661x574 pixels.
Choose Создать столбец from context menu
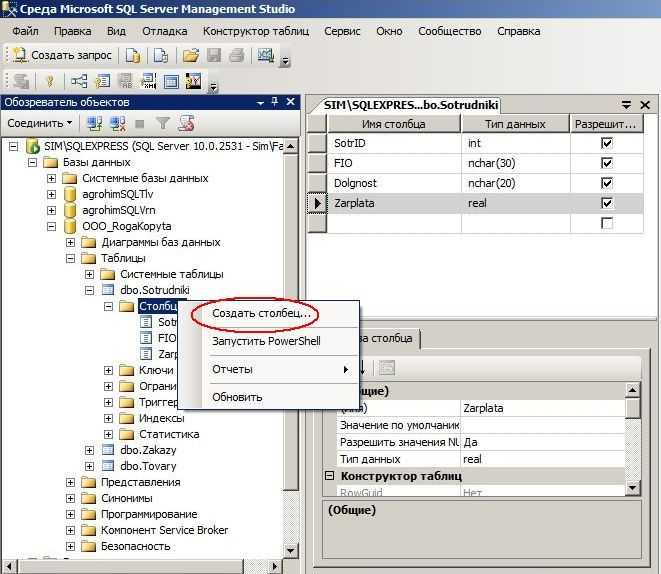click(x=262, y=313)
